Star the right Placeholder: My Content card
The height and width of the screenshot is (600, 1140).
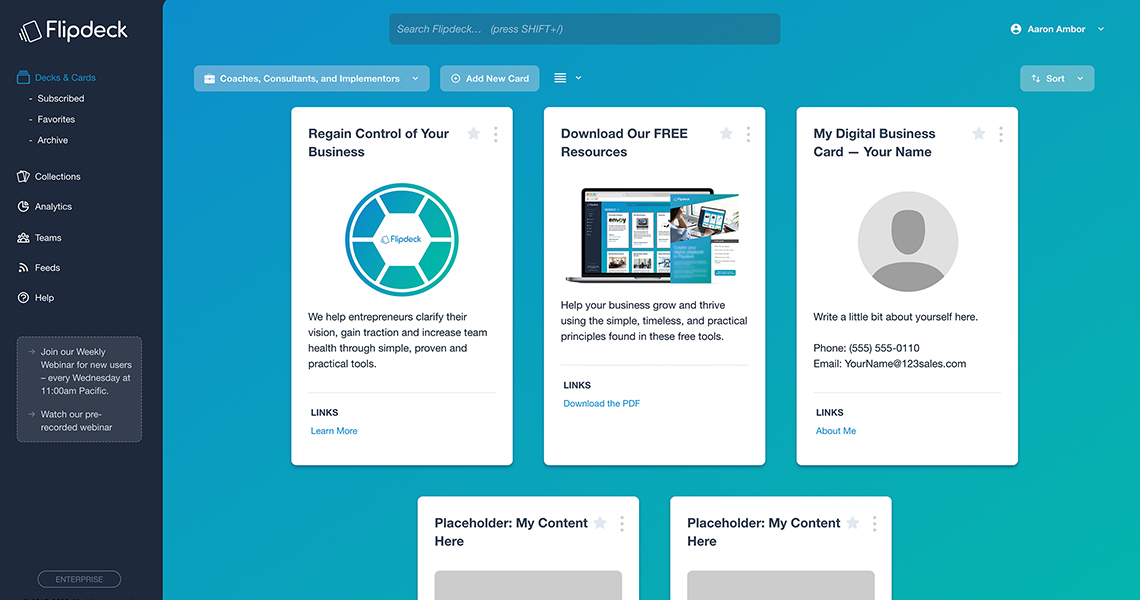pyautogui.click(x=853, y=523)
